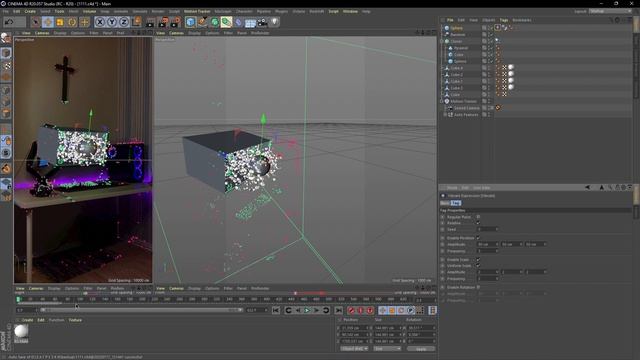Open the Size mode dropdown

(x=387, y=349)
